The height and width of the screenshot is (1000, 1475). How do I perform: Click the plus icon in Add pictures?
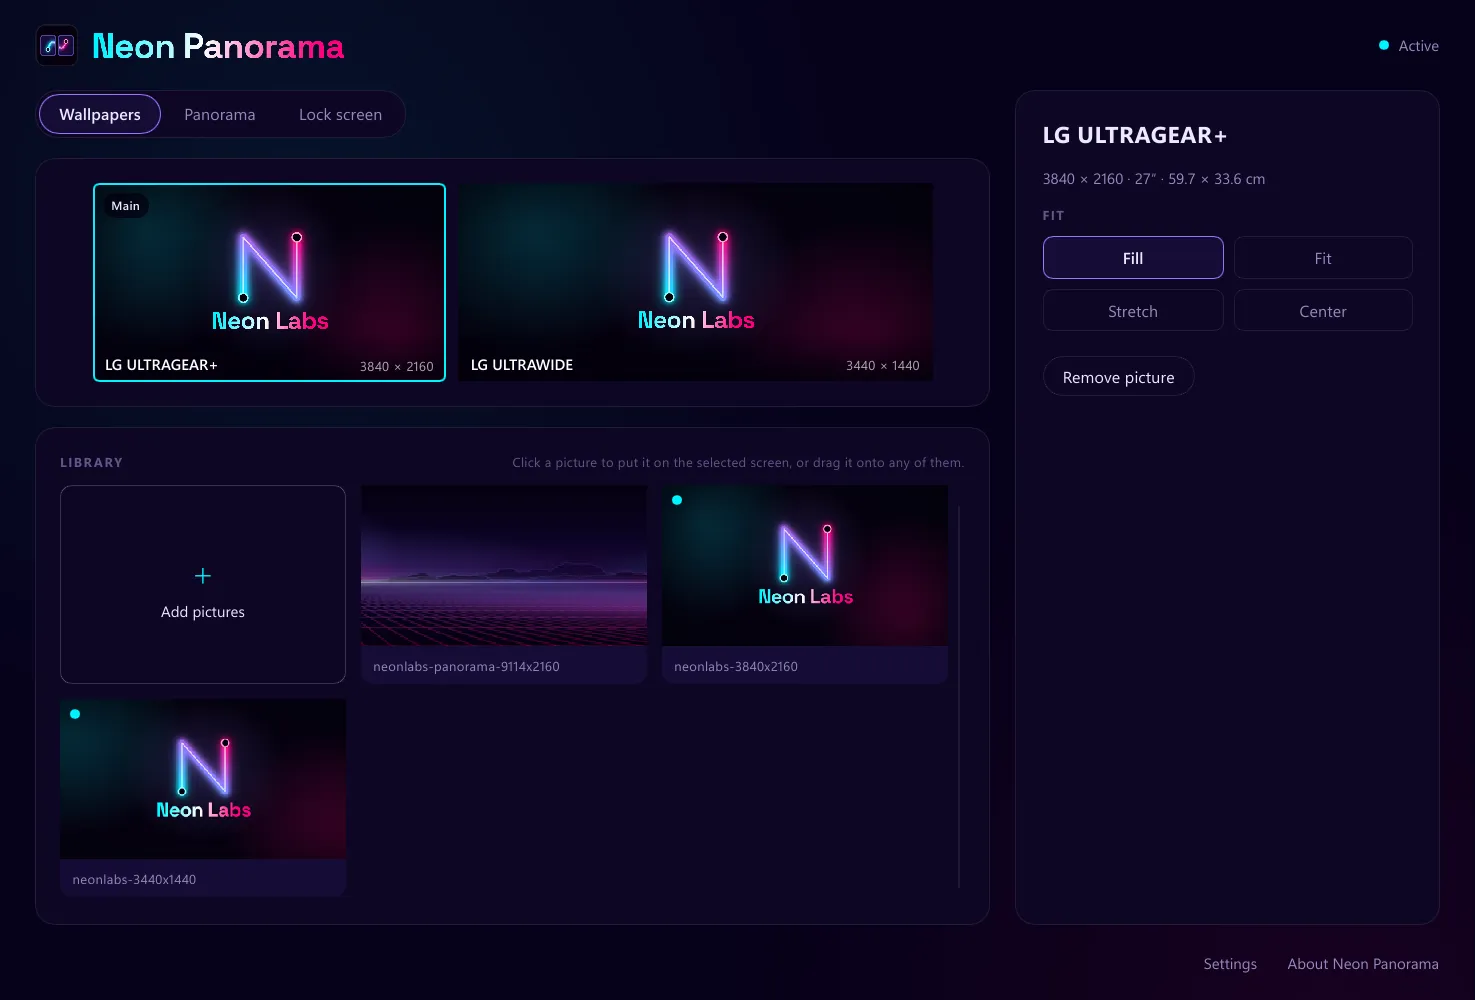(203, 576)
